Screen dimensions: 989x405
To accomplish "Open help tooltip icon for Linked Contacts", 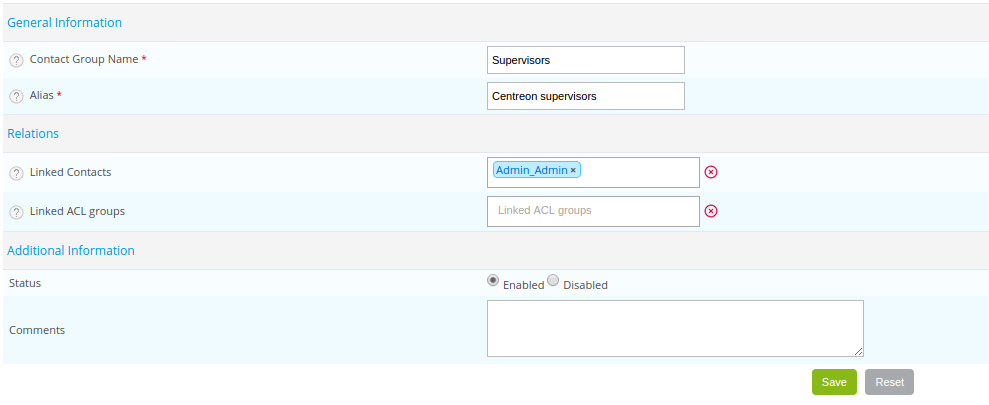I will point(16,173).
